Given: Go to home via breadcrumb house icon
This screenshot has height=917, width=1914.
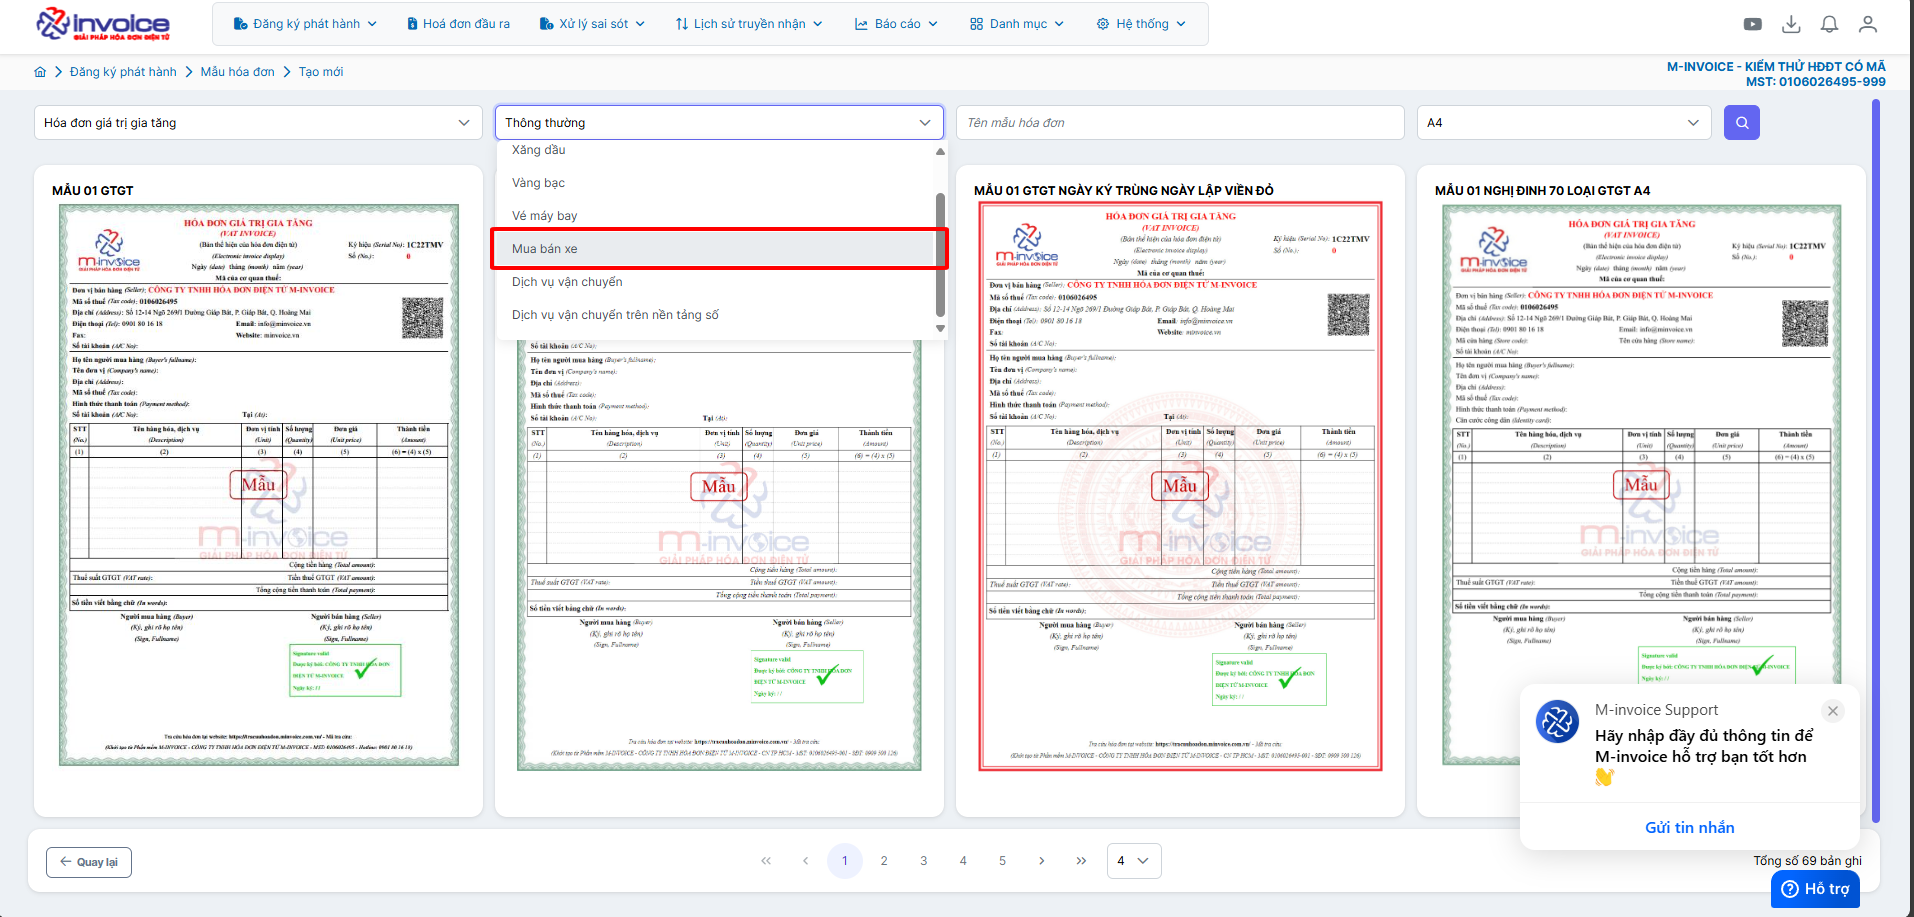Looking at the screenshot, I should pos(40,72).
